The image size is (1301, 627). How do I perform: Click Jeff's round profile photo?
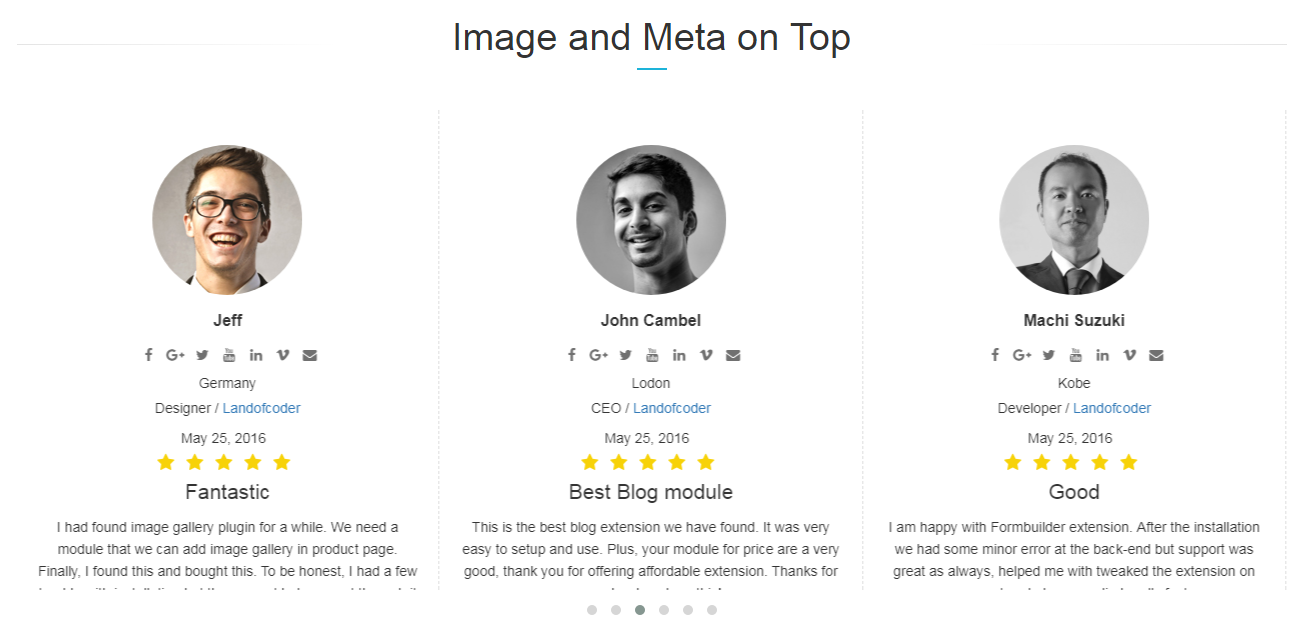[x=227, y=220]
